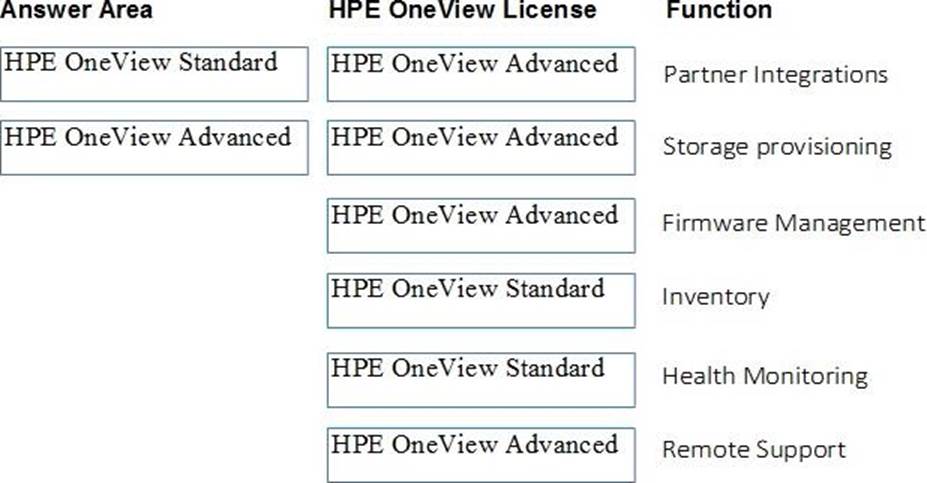Click the Firmware Management function label

[793, 223]
